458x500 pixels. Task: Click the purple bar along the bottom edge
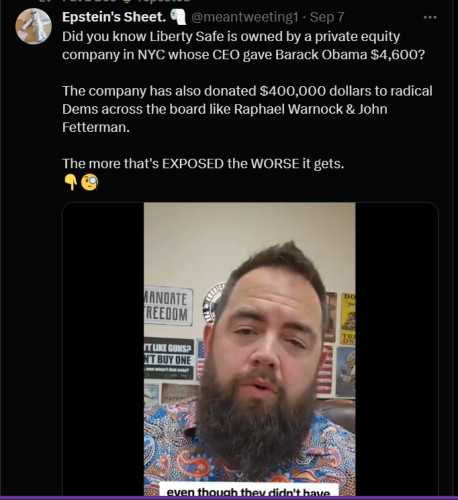pos(229,498)
